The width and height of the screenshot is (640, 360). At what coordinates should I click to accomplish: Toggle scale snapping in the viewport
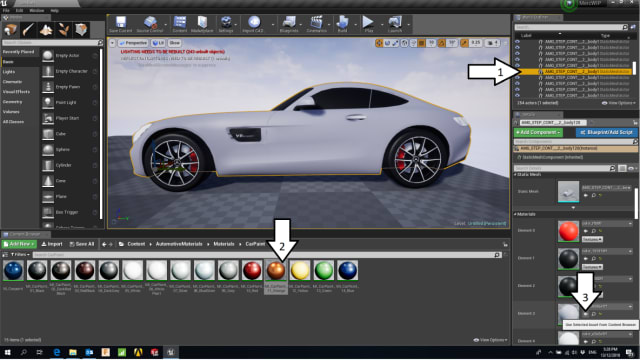(464, 43)
